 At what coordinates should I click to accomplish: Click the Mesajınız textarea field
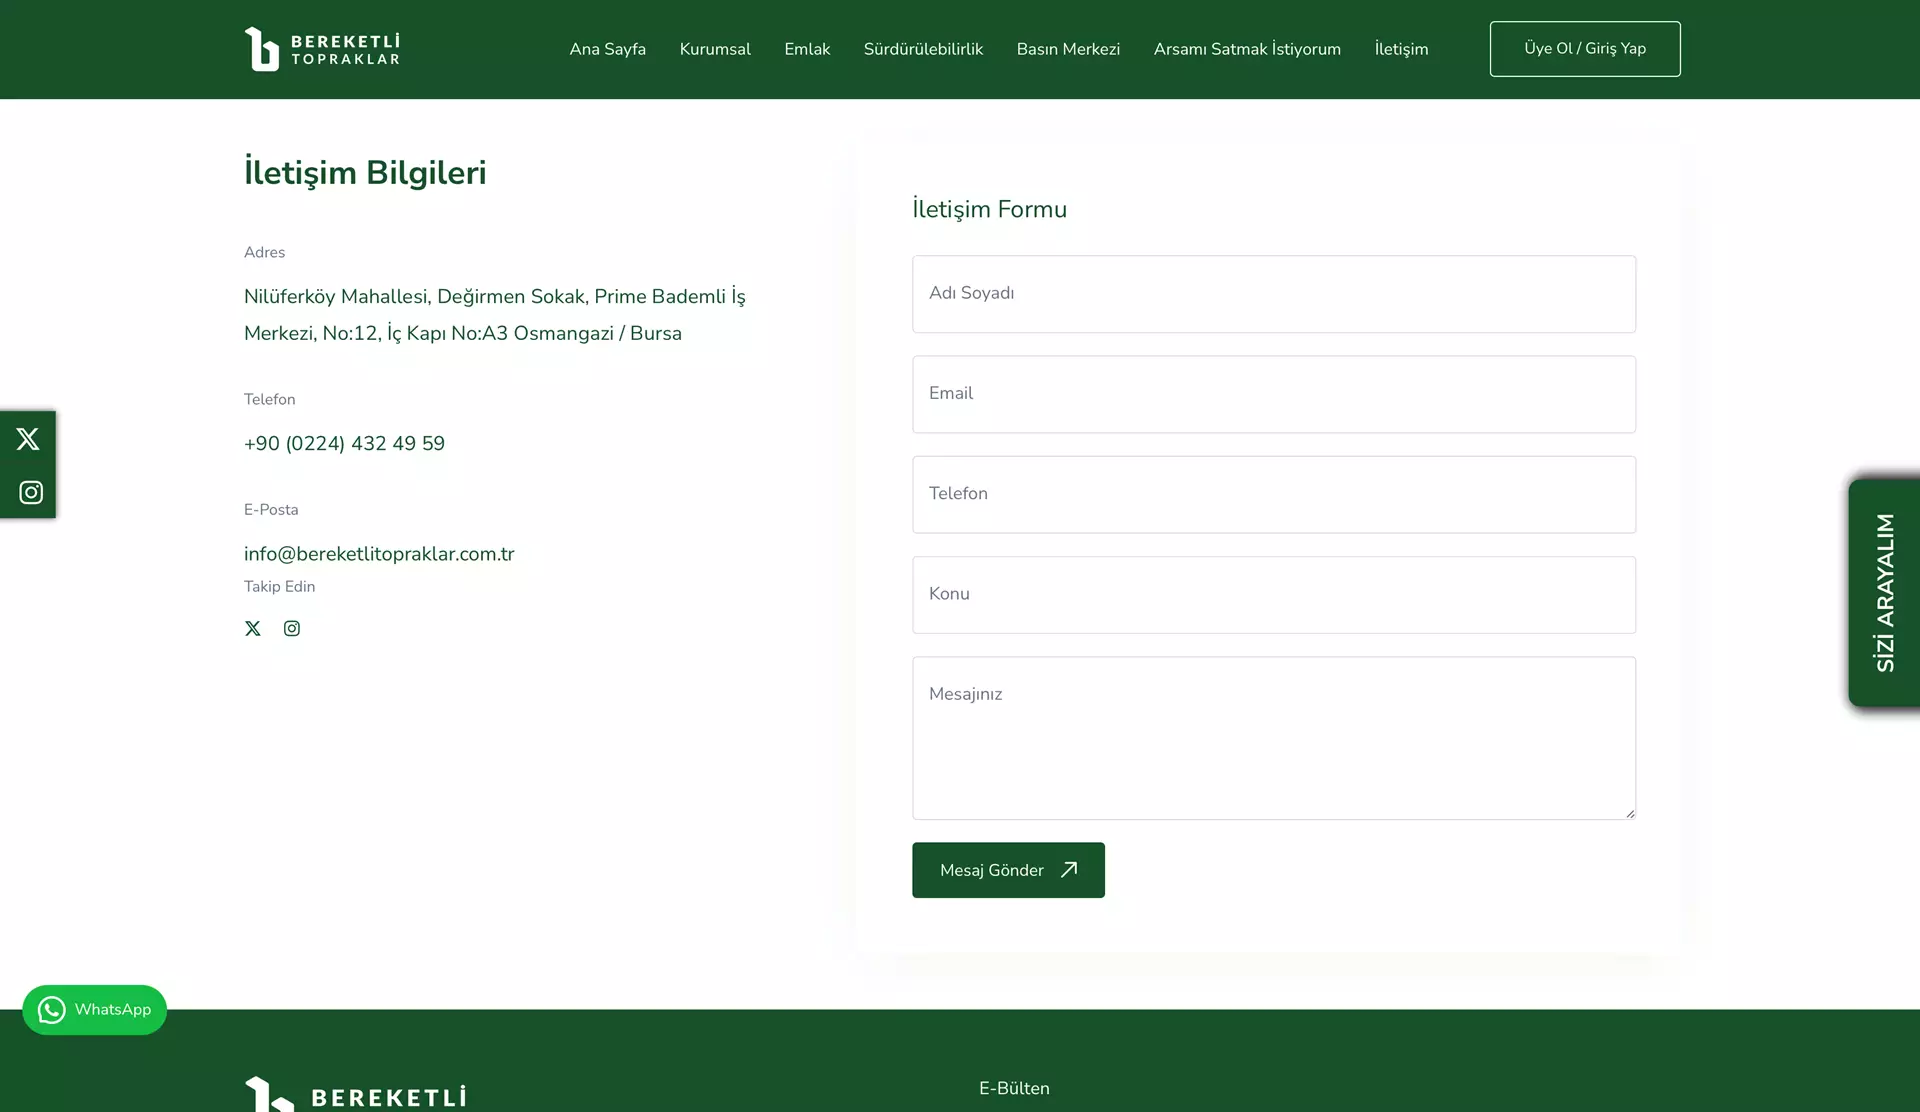tap(1273, 737)
